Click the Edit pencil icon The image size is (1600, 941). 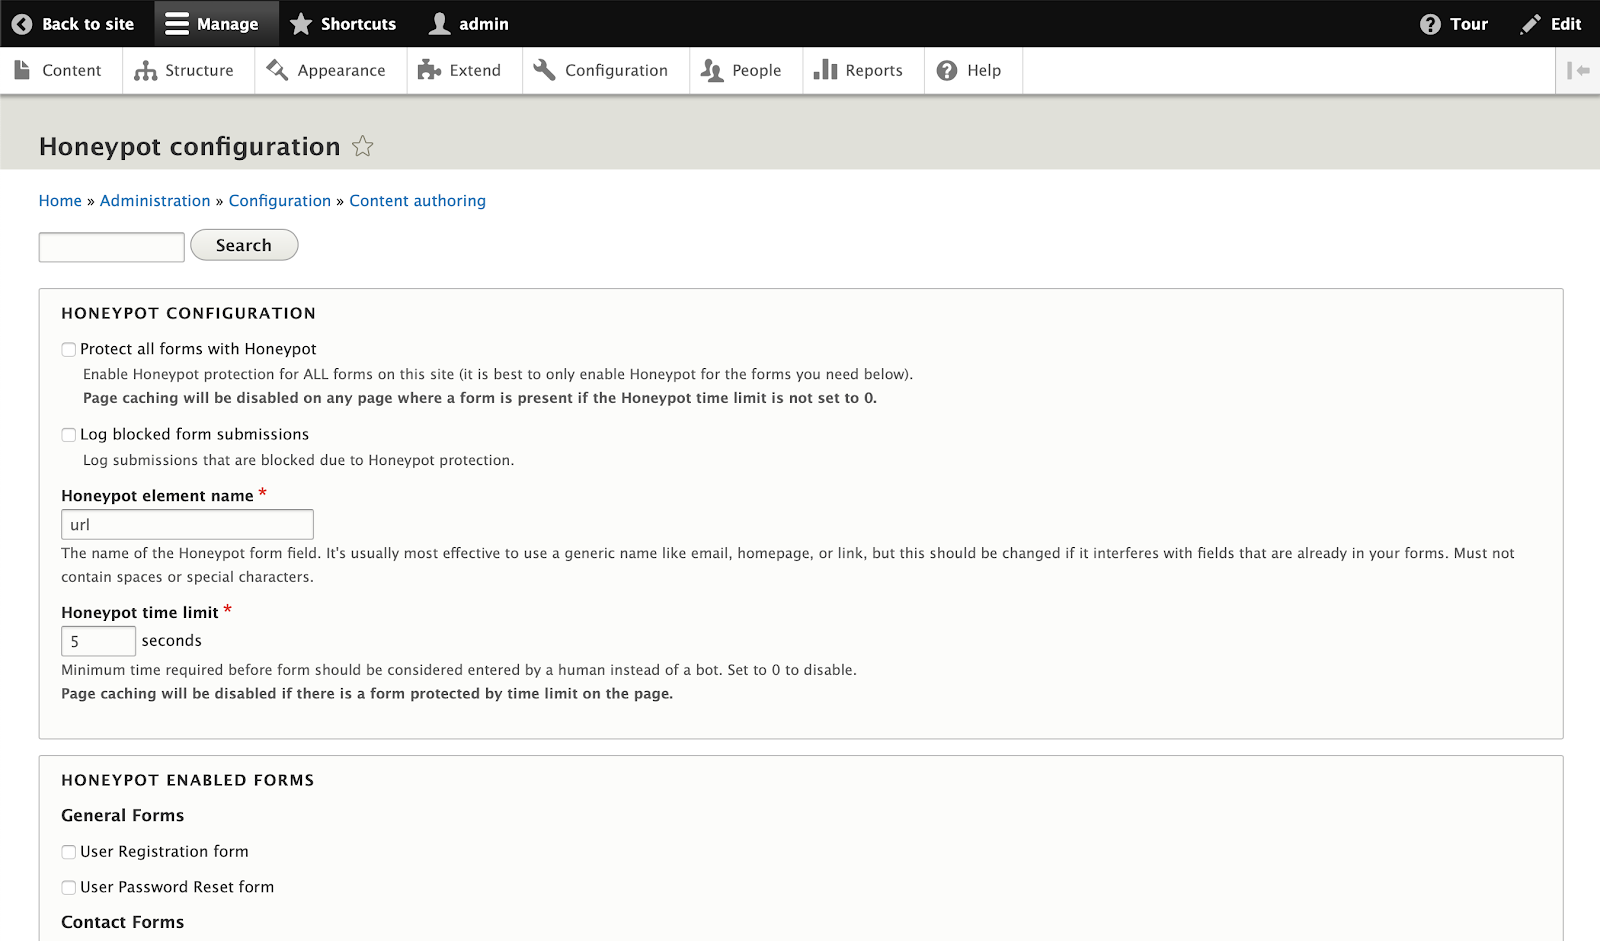(1528, 23)
